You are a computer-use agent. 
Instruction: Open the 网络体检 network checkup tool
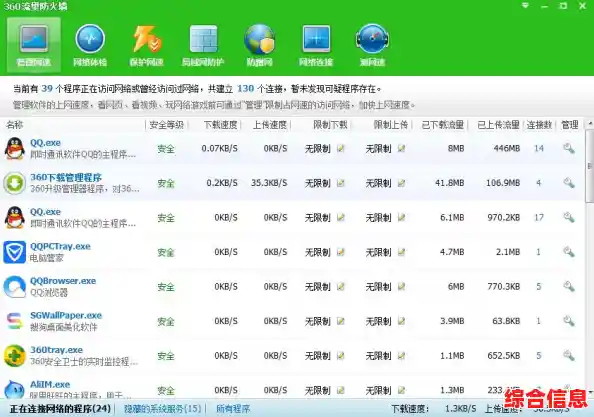[x=90, y=45]
